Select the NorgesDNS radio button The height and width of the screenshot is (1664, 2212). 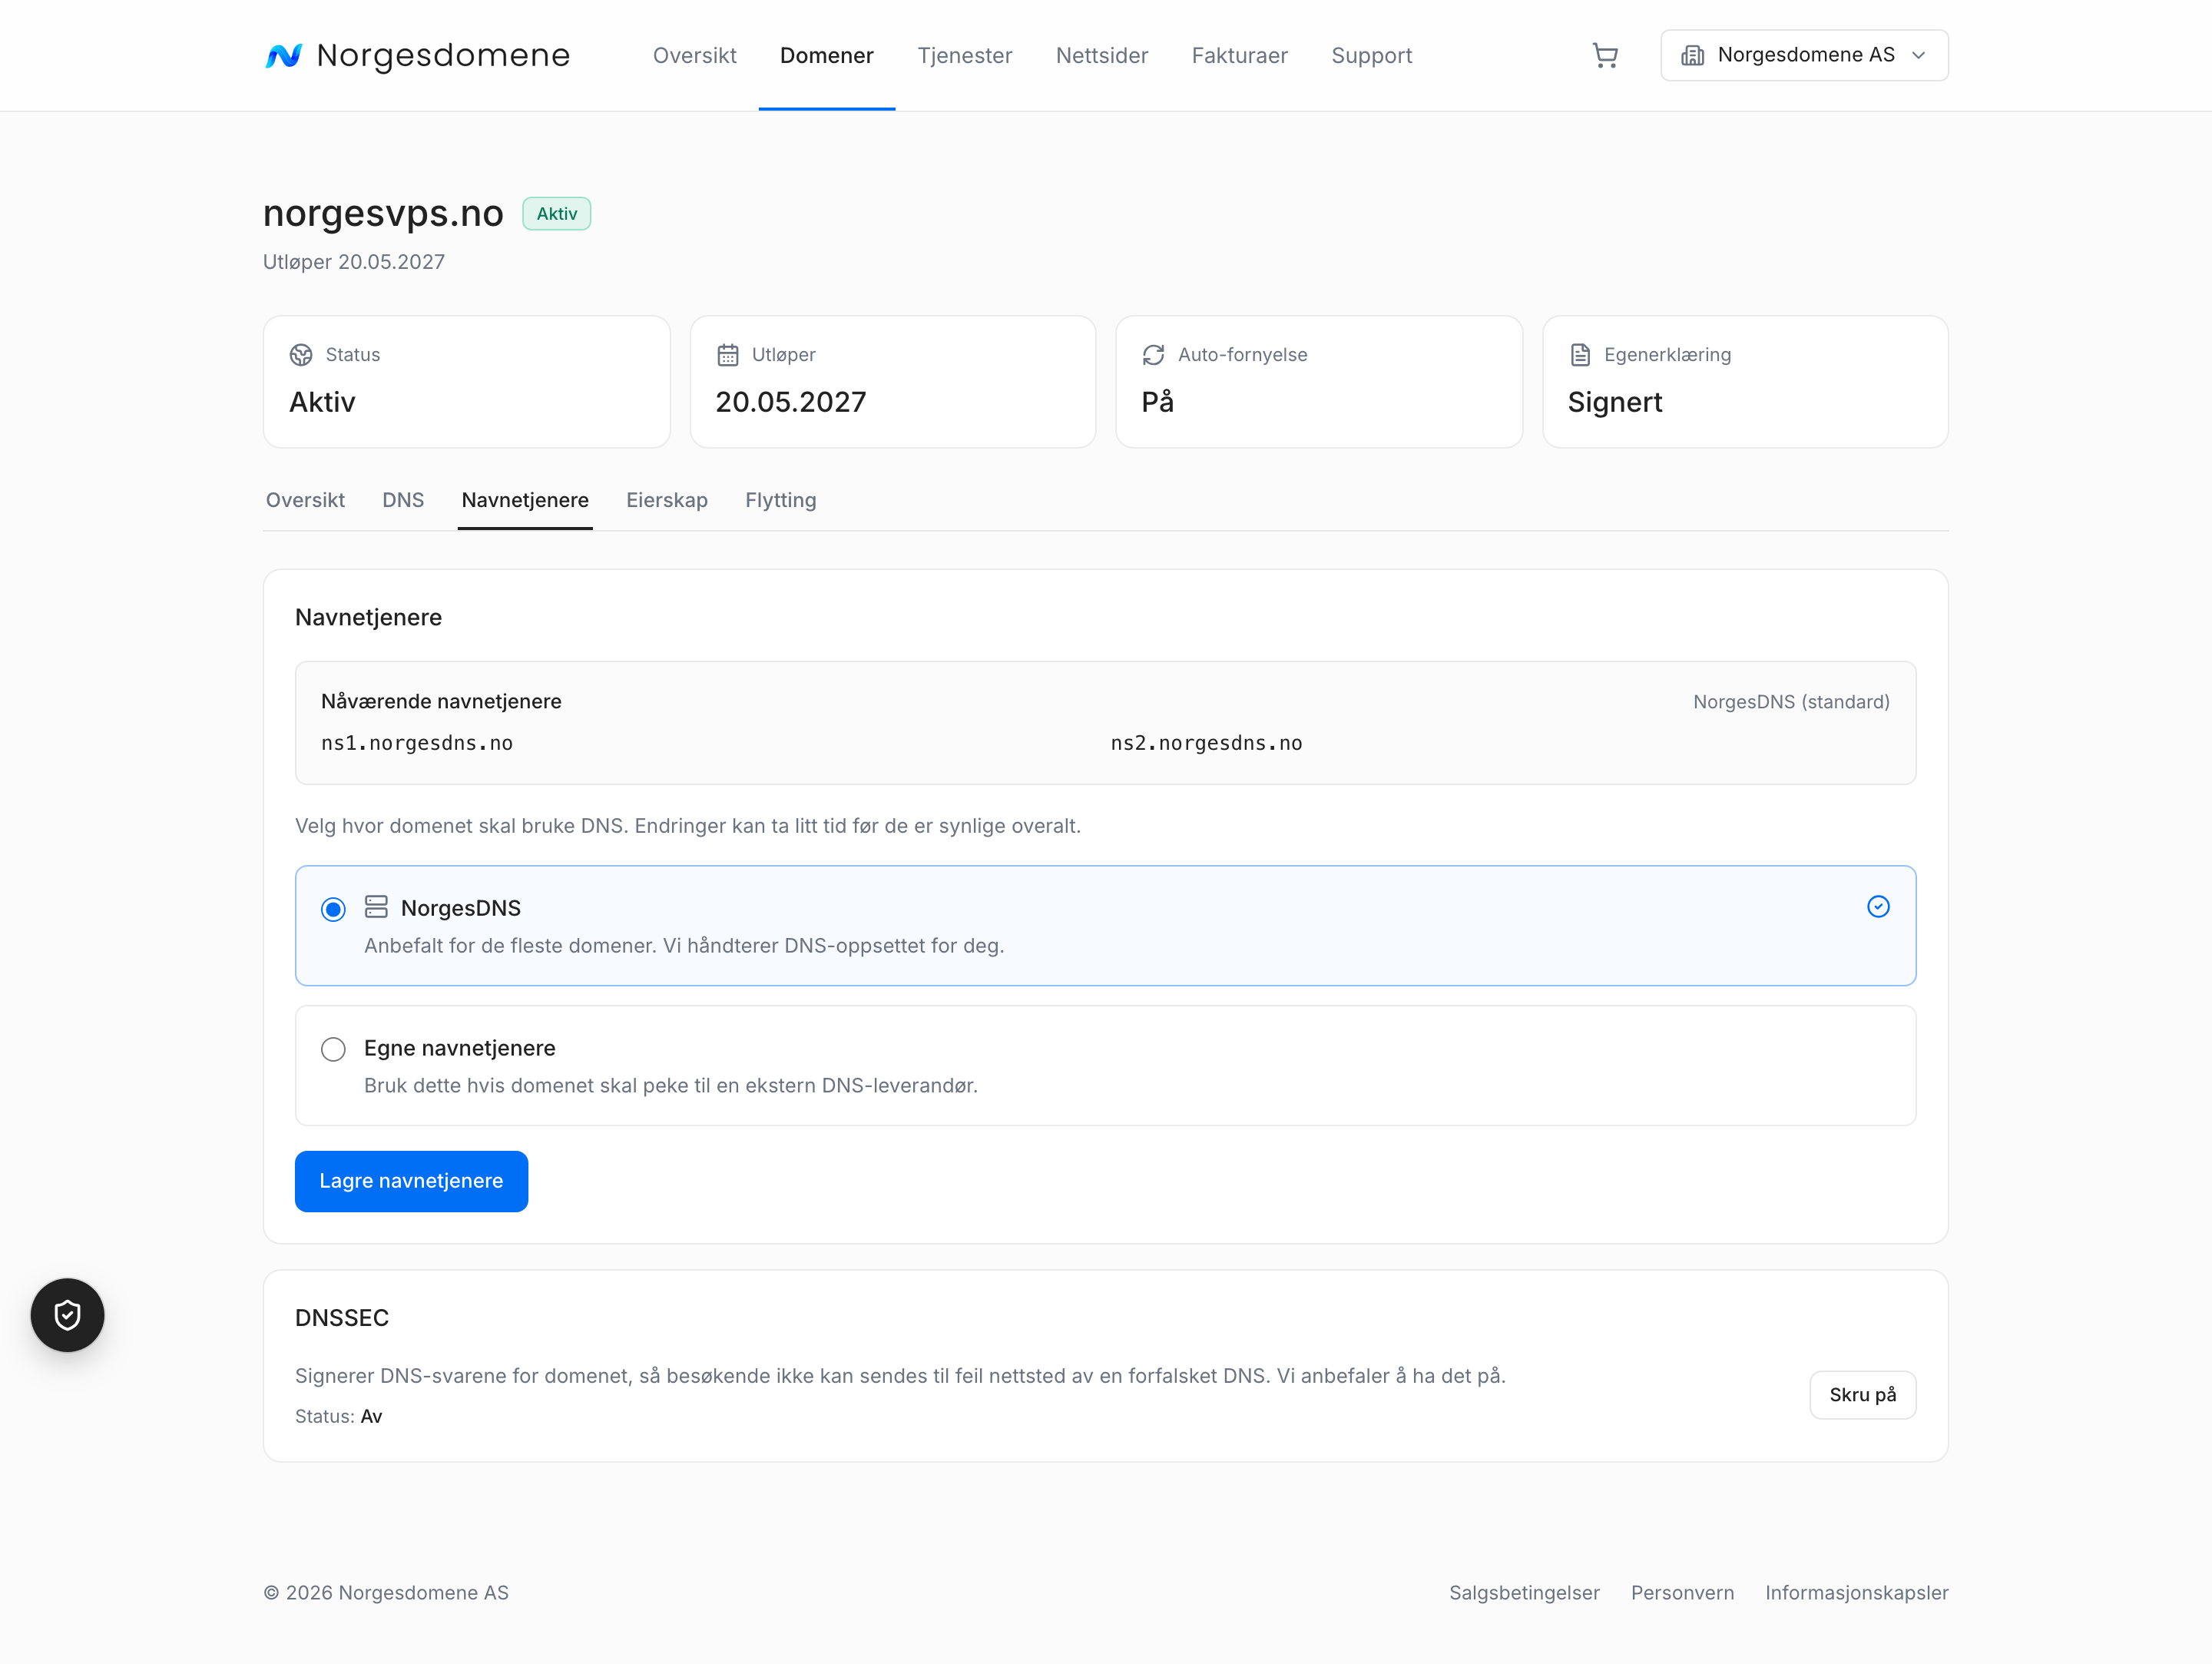(333, 909)
